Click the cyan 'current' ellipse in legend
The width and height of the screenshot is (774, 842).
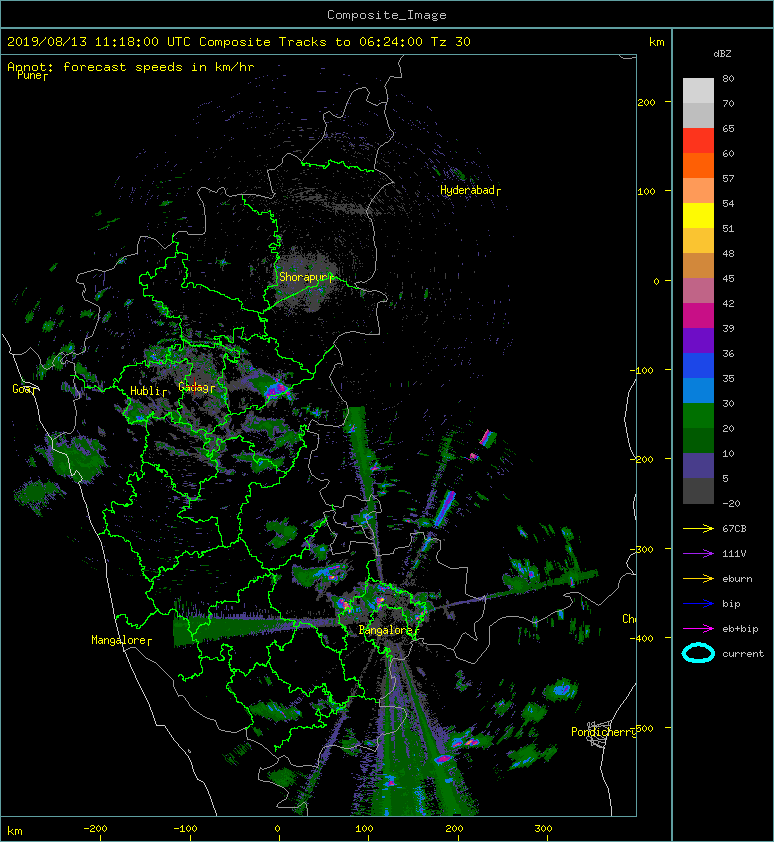click(x=698, y=653)
